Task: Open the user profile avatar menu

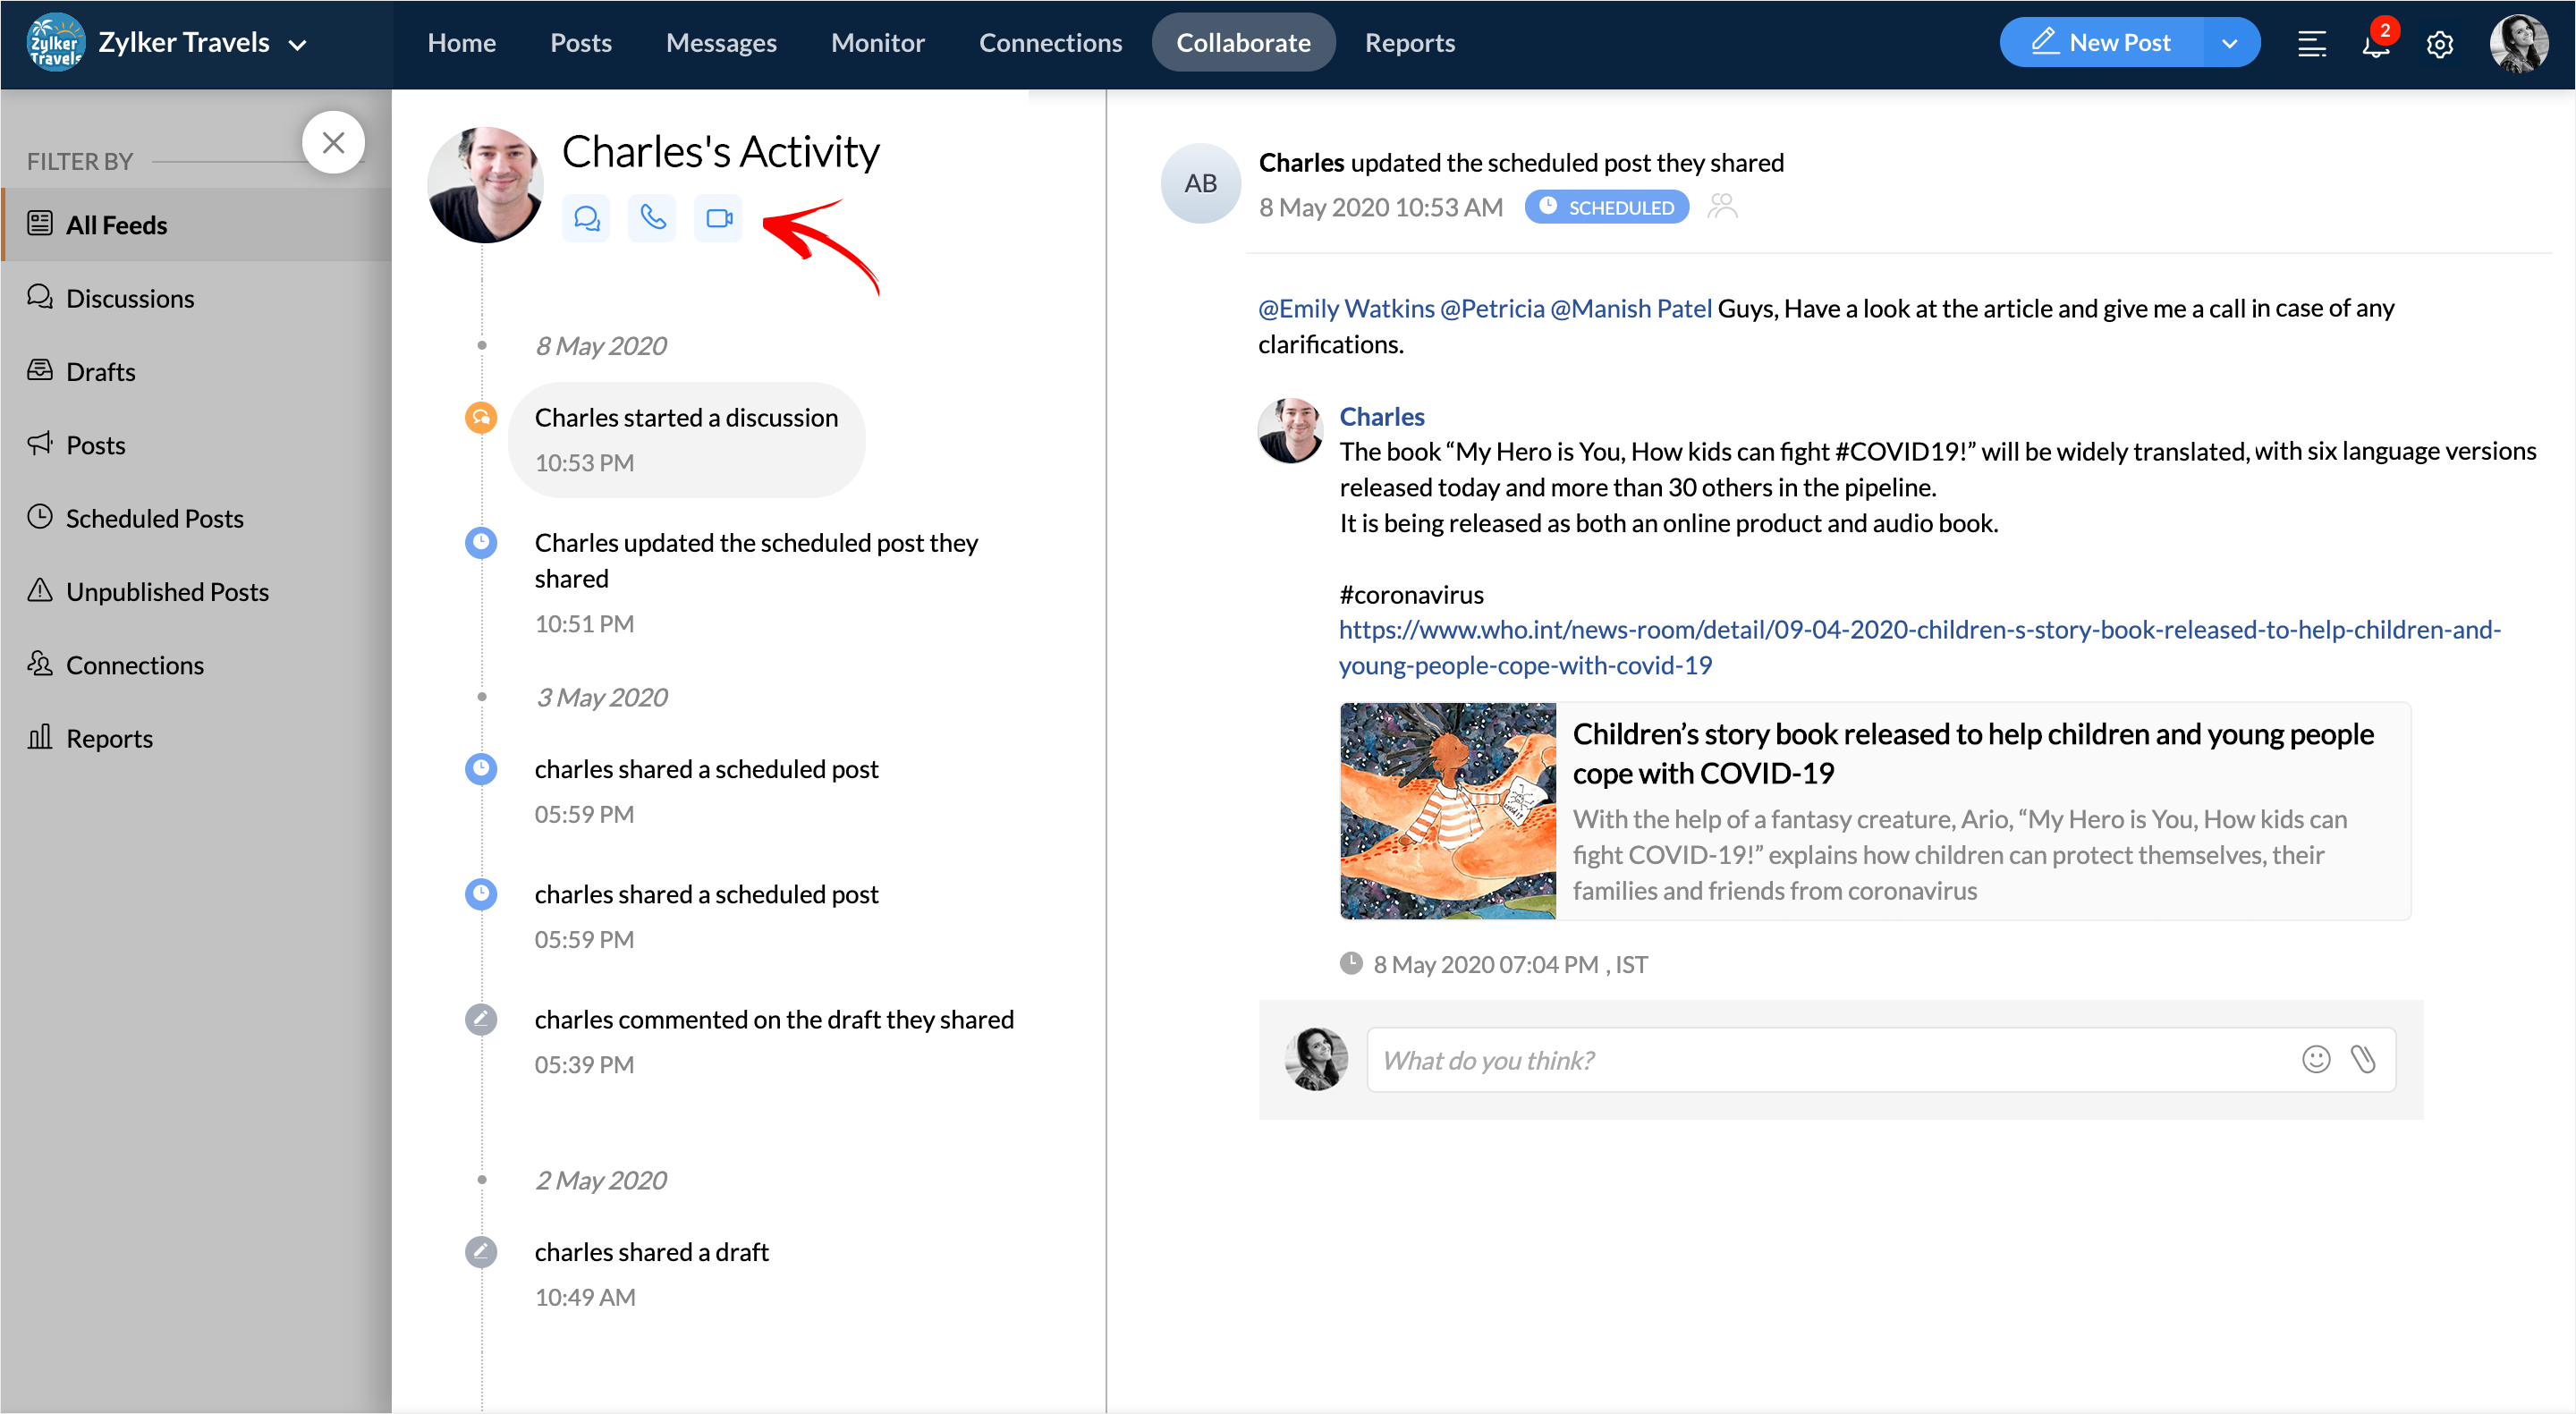Action: coord(2517,44)
